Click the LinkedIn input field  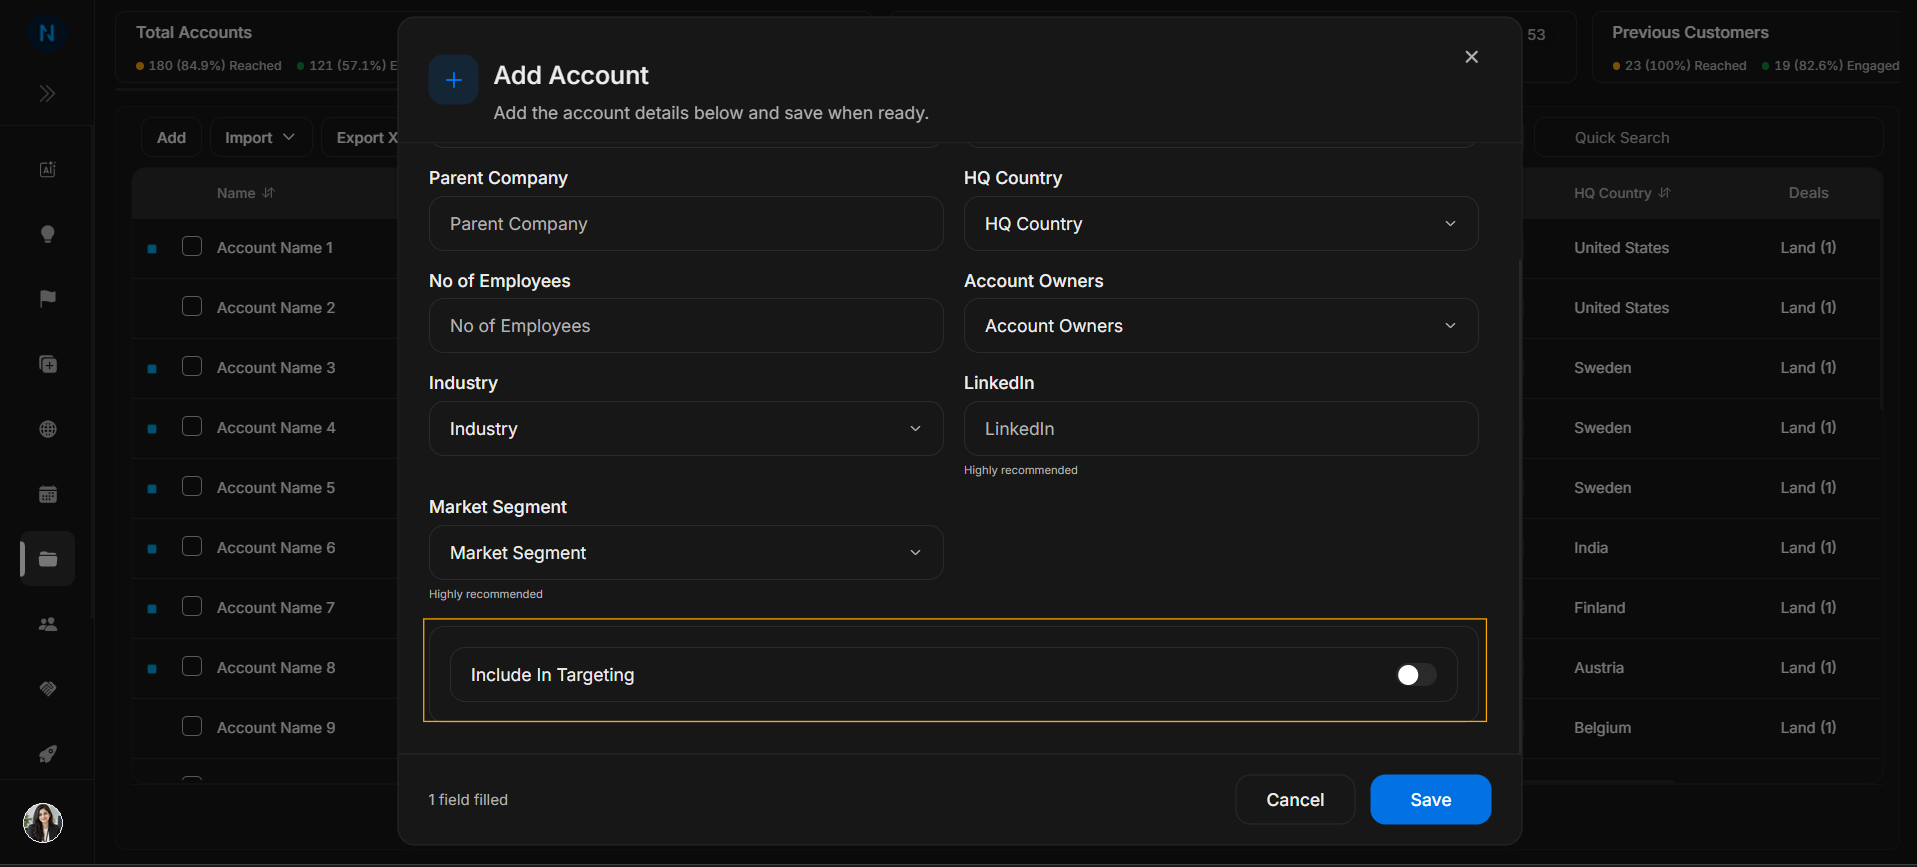[1220, 429]
